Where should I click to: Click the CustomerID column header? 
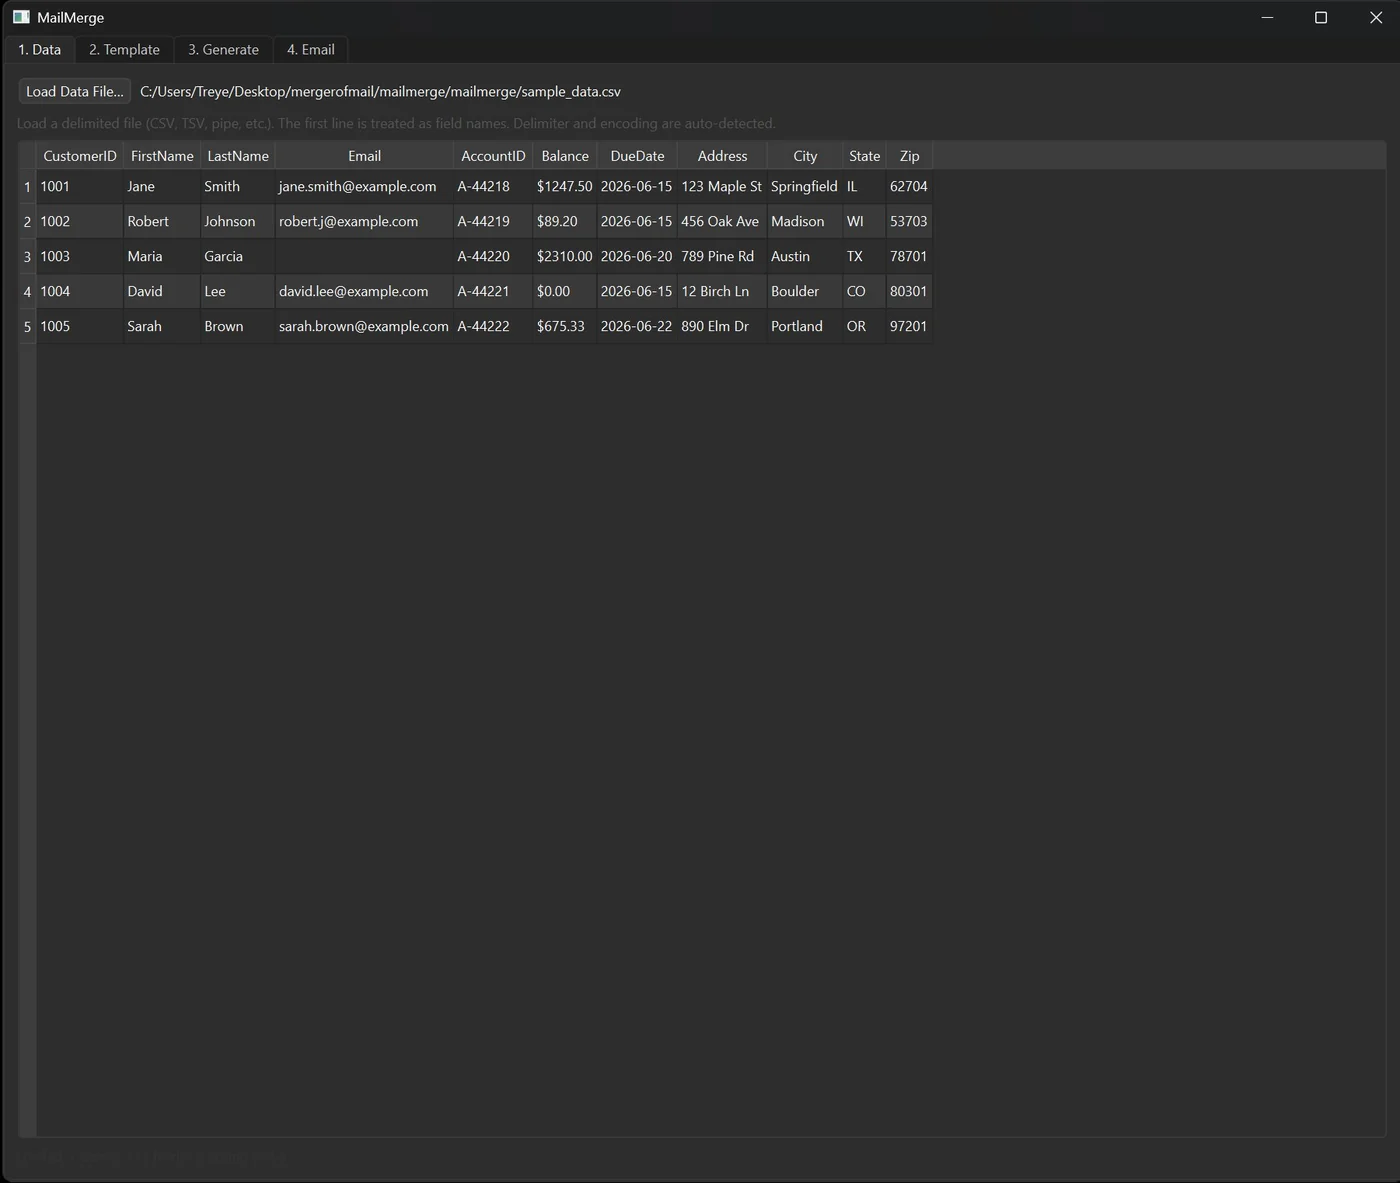coord(80,156)
